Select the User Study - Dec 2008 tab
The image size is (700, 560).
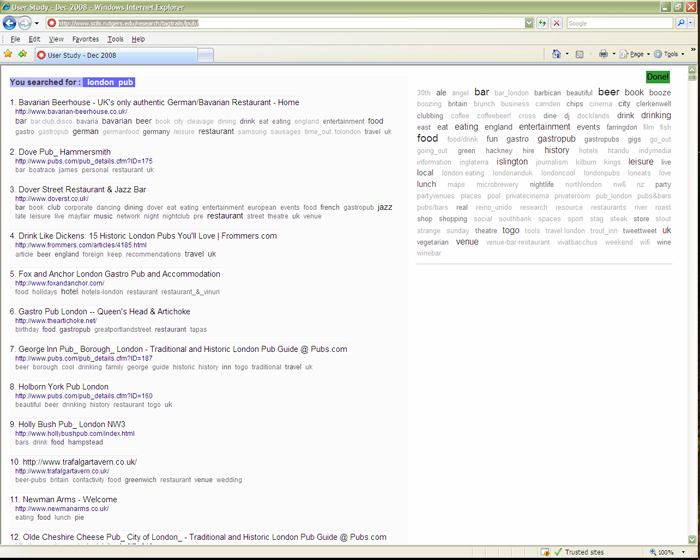[x=116, y=55]
